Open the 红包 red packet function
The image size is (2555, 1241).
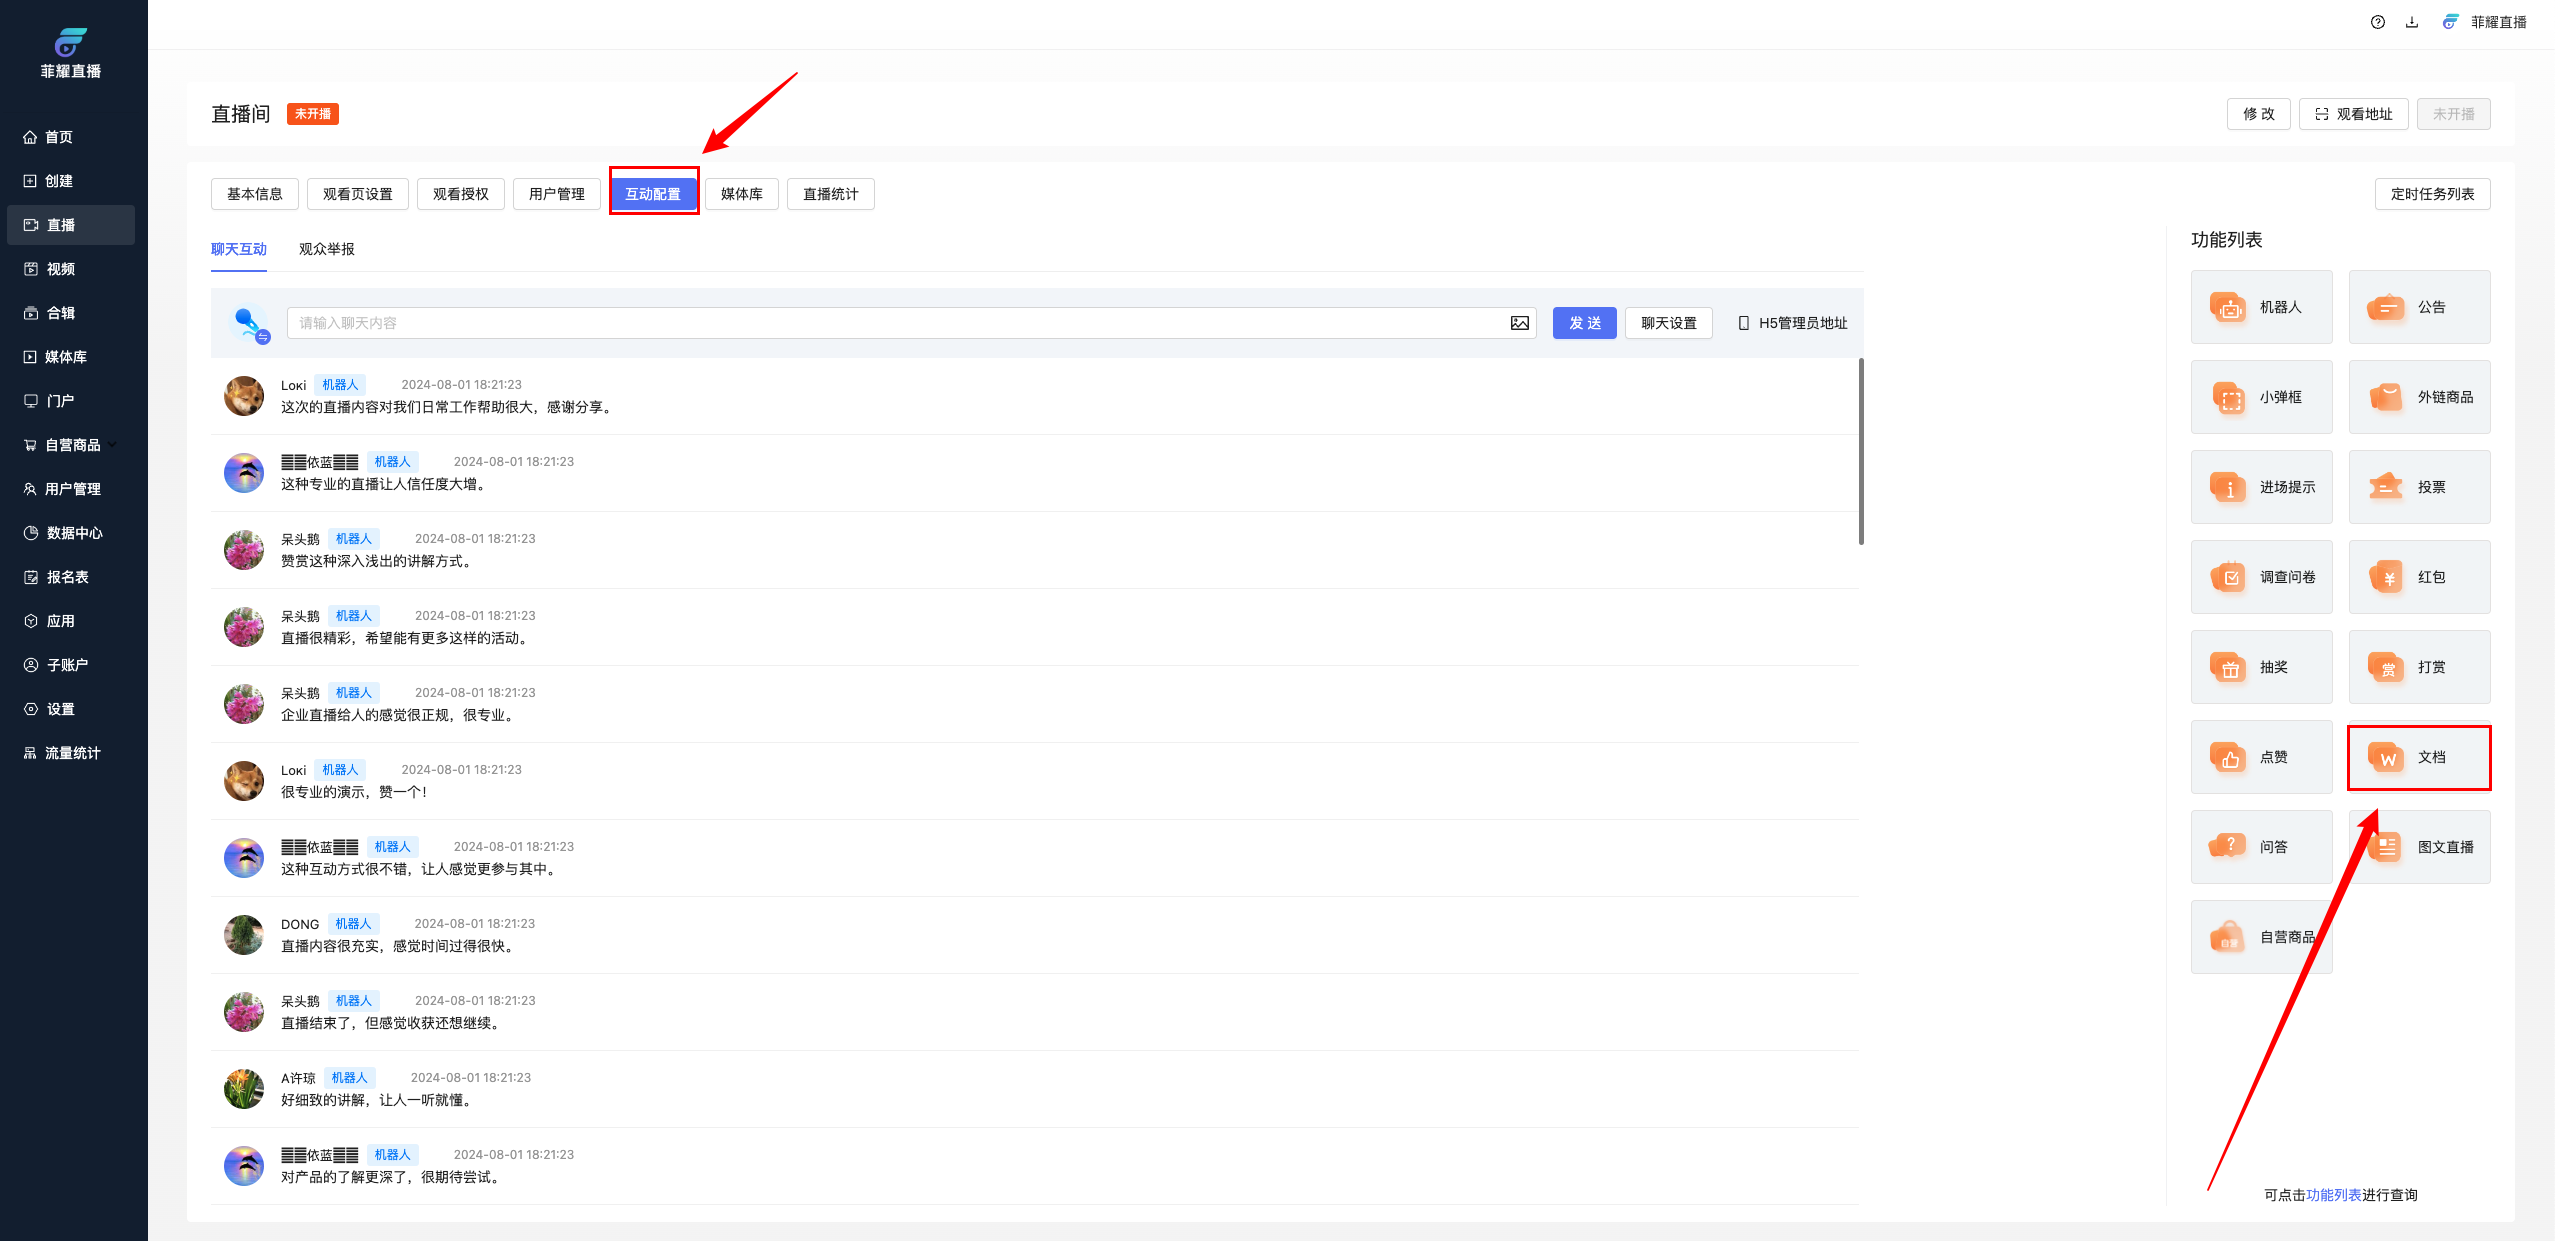tap(2418, 577)
